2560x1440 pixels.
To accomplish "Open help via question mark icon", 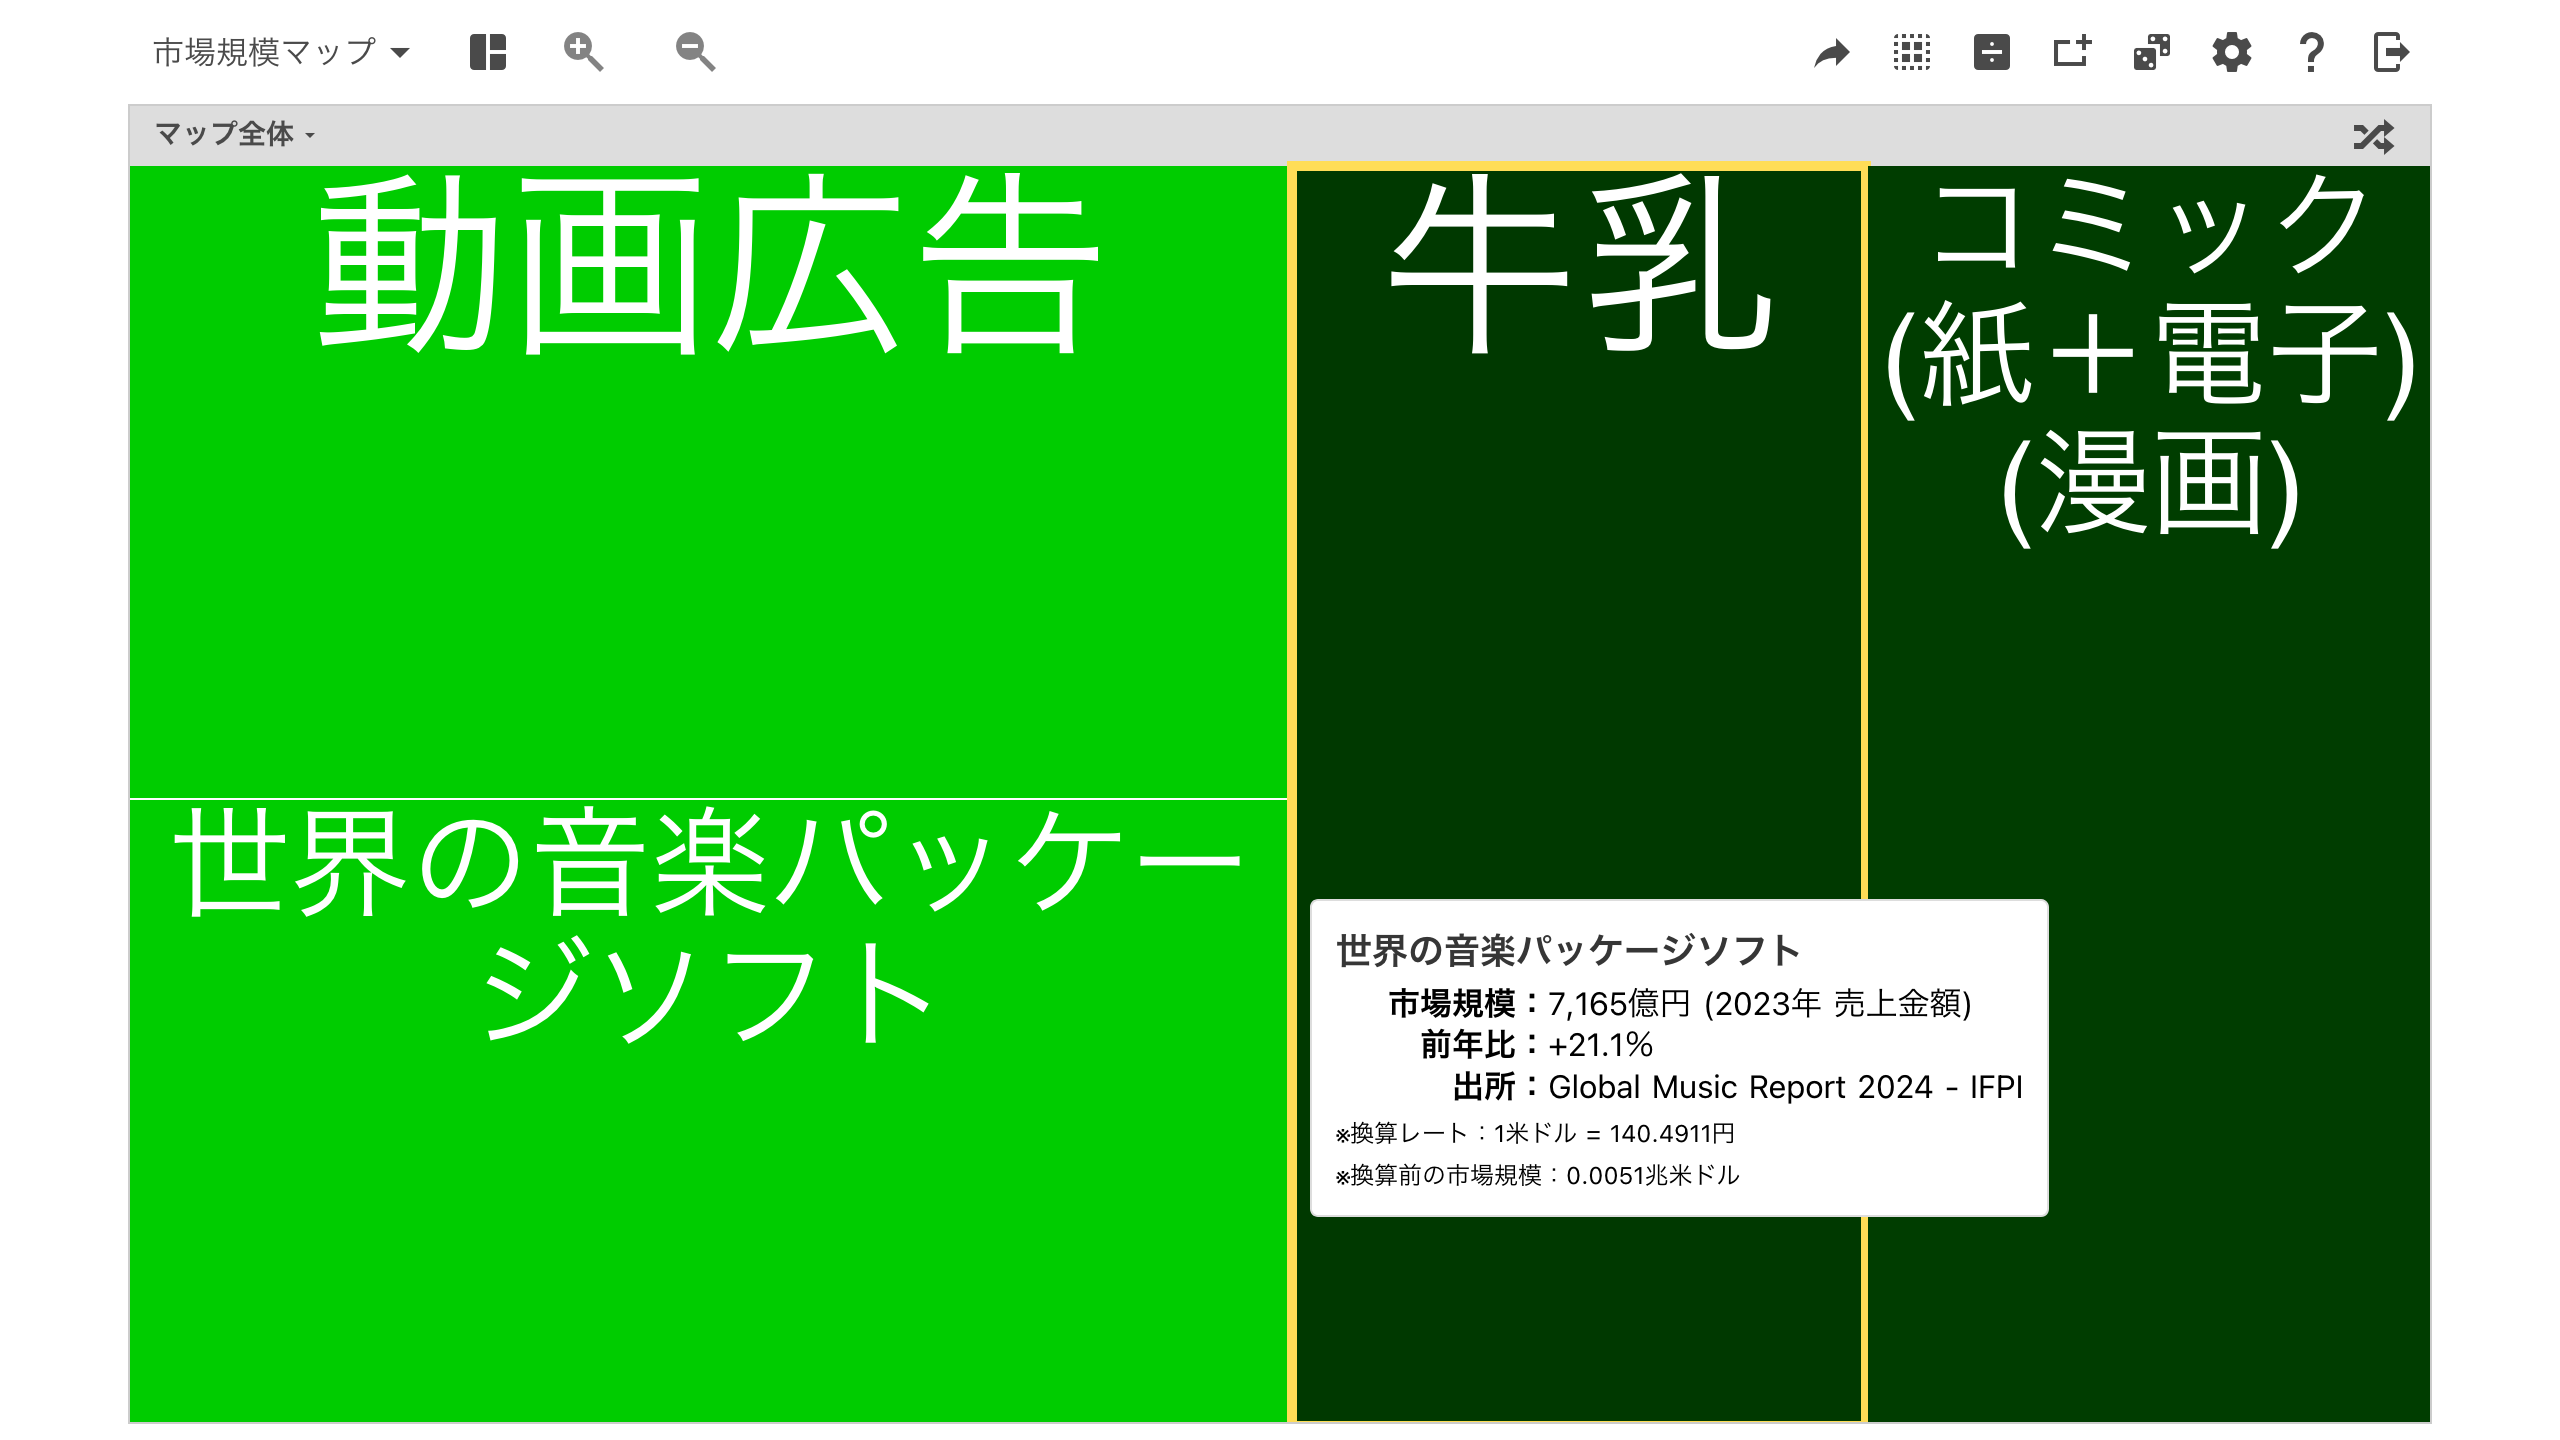I will point(2311,52).
